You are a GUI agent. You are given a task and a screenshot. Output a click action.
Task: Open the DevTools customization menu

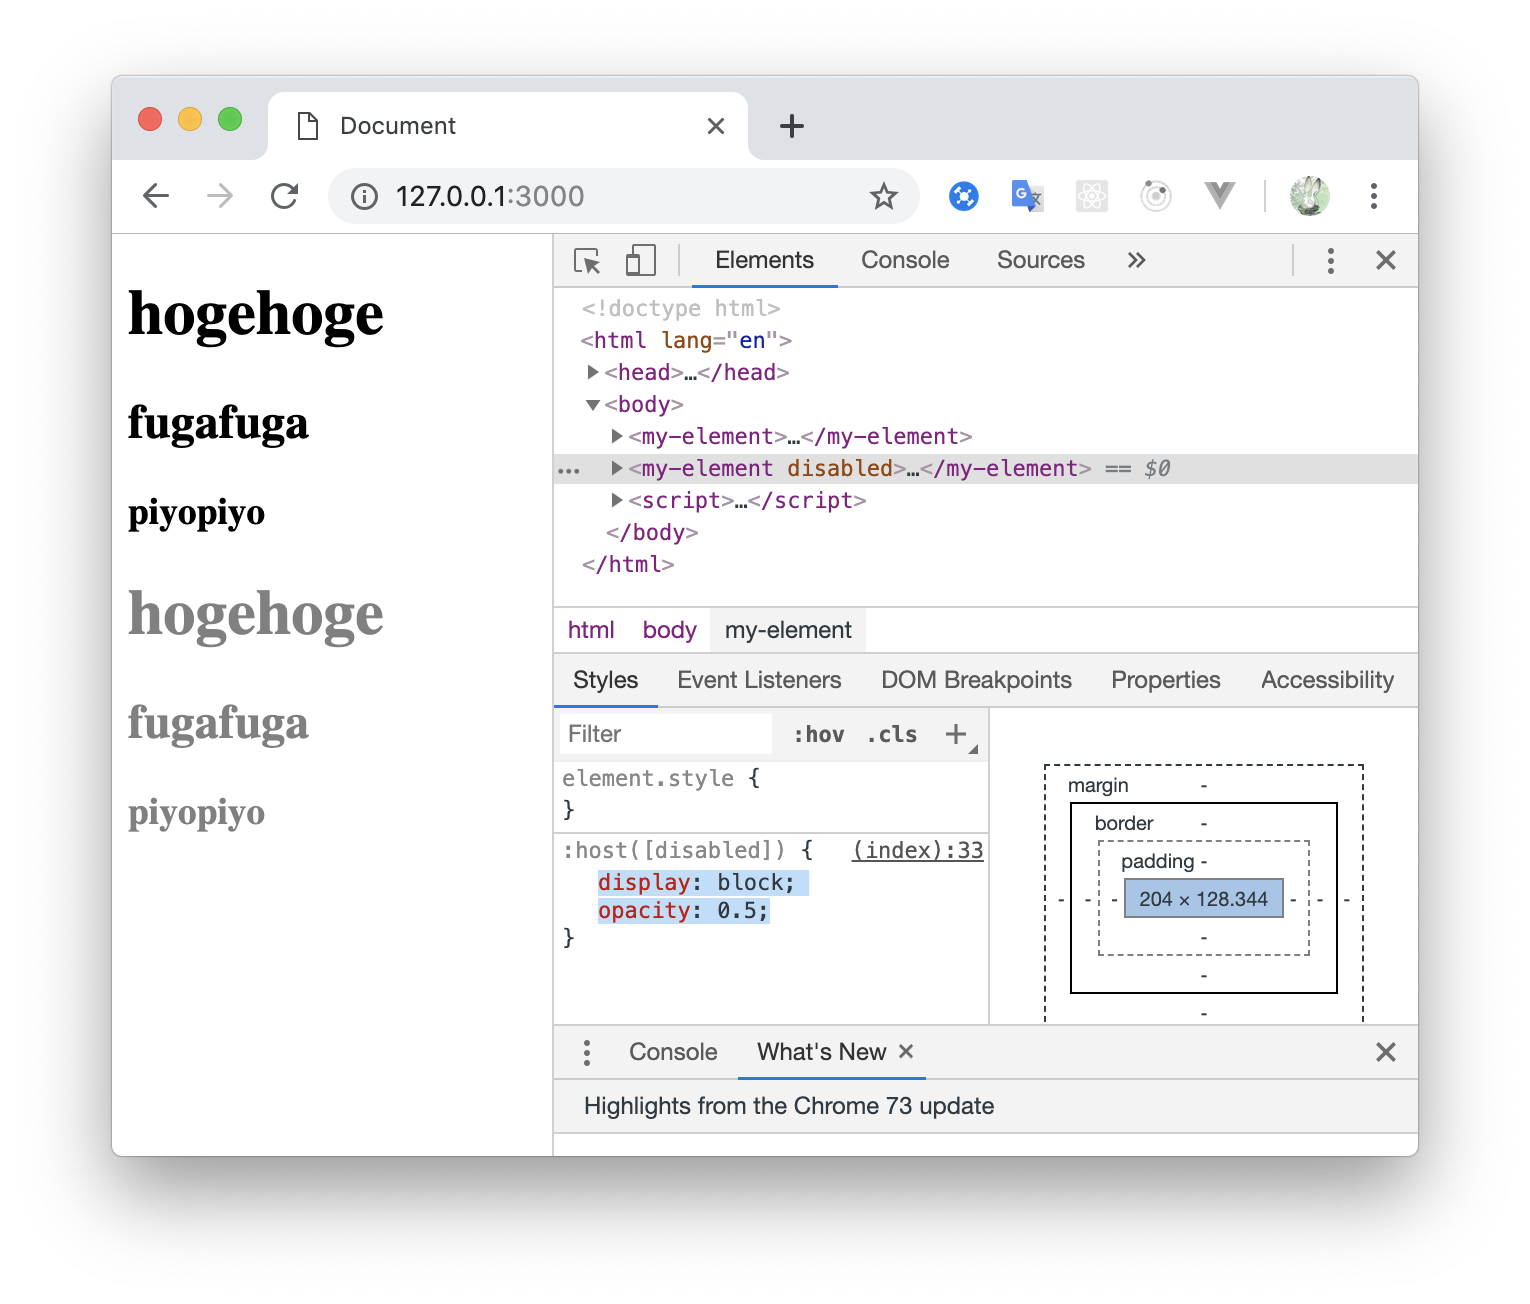(x=1330, y=260)
